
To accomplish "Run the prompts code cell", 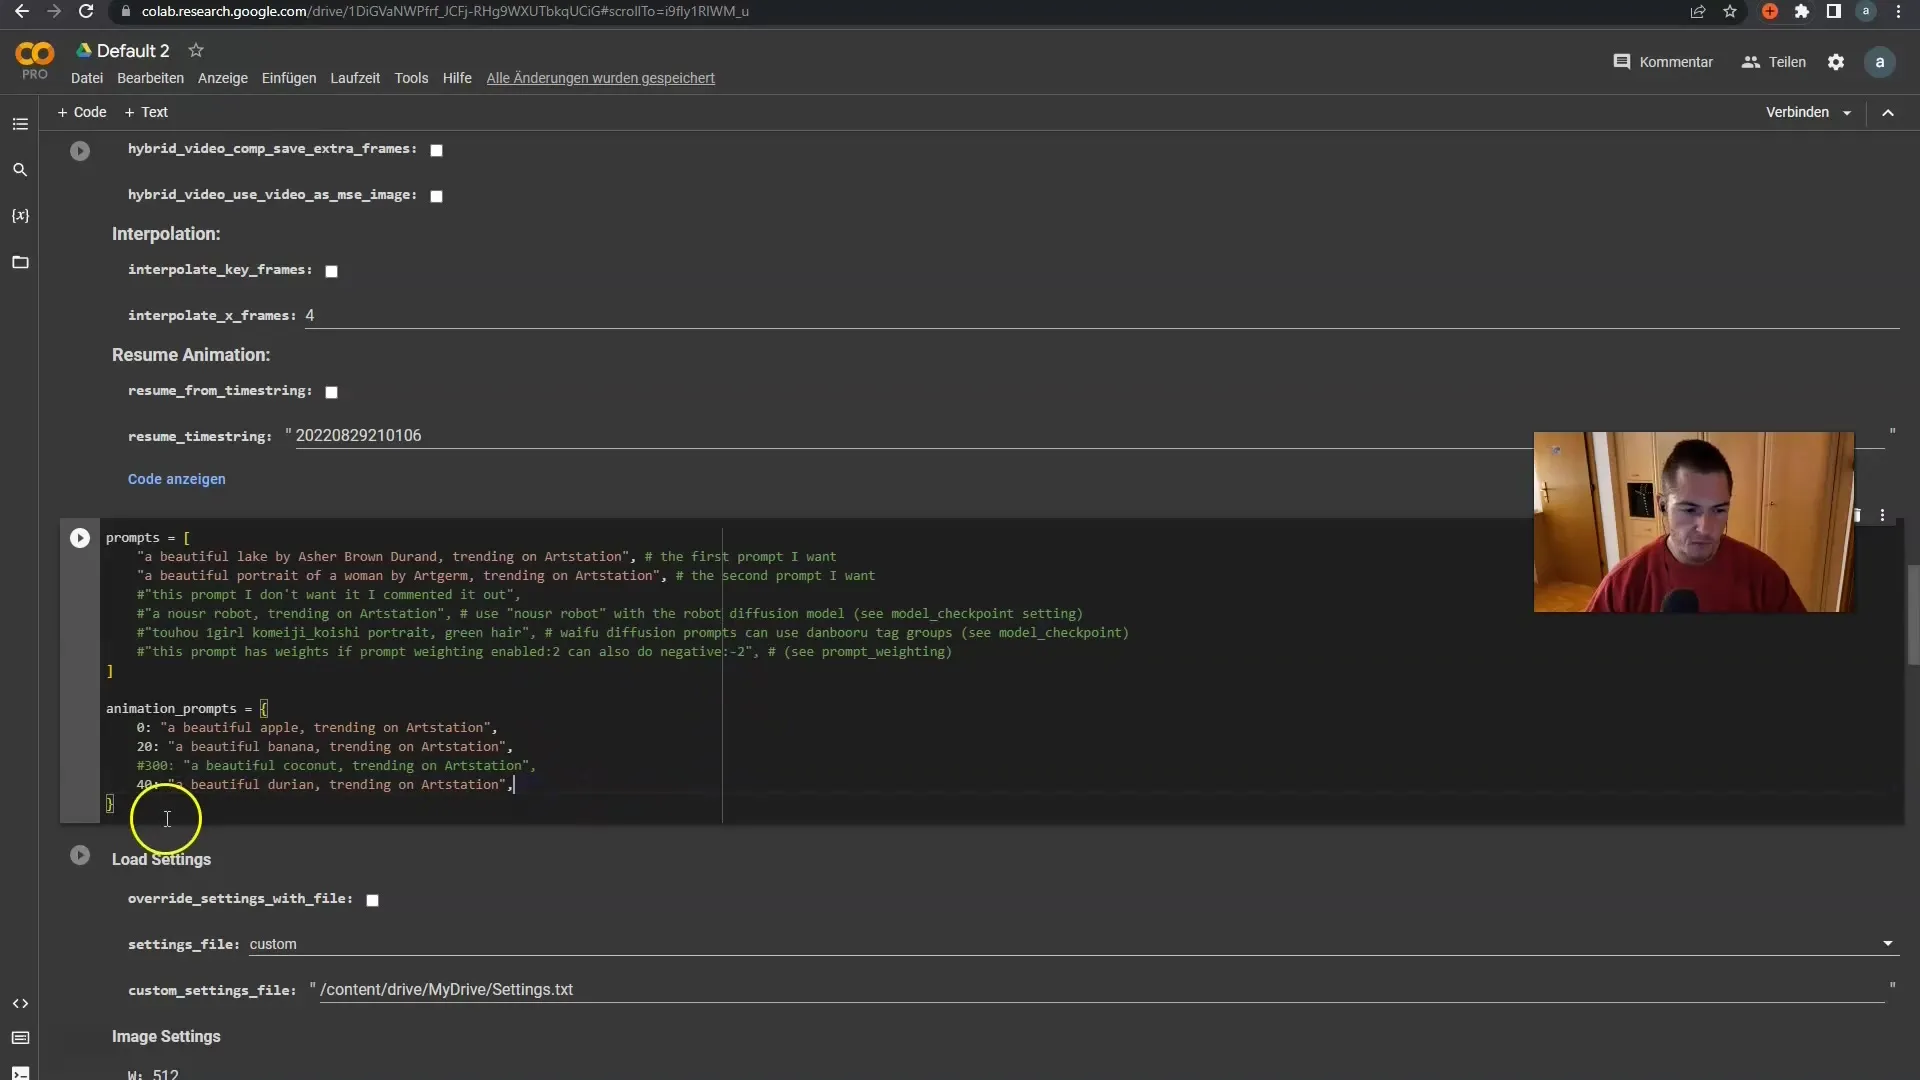I will (80, 538).
